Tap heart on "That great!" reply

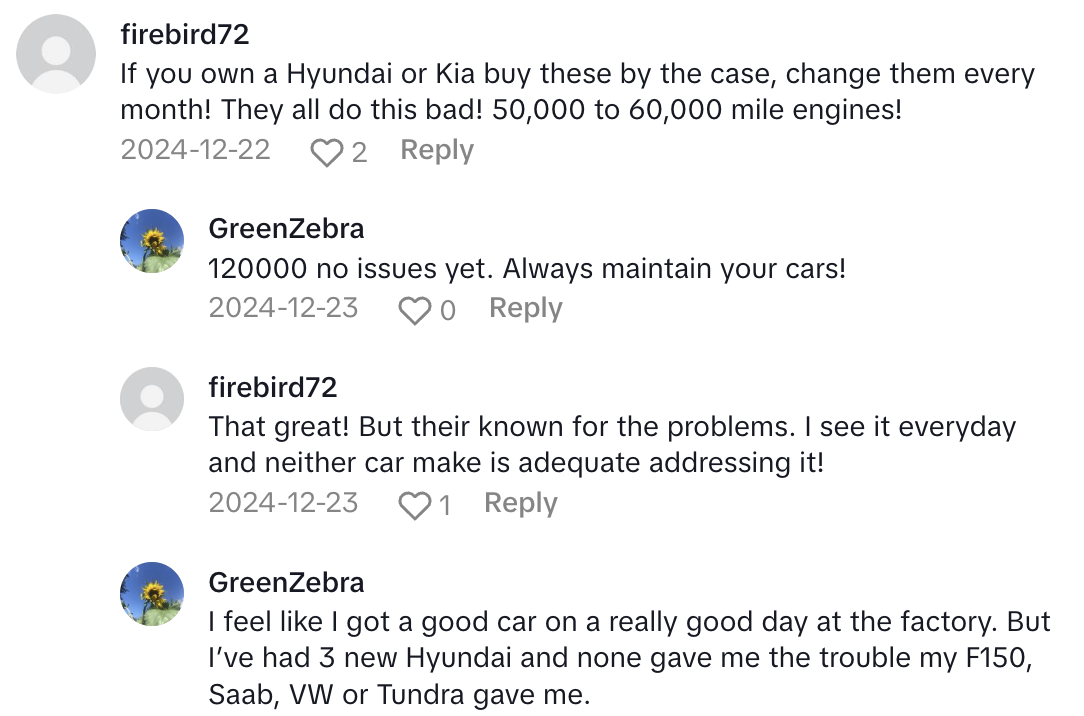[414, 506]
